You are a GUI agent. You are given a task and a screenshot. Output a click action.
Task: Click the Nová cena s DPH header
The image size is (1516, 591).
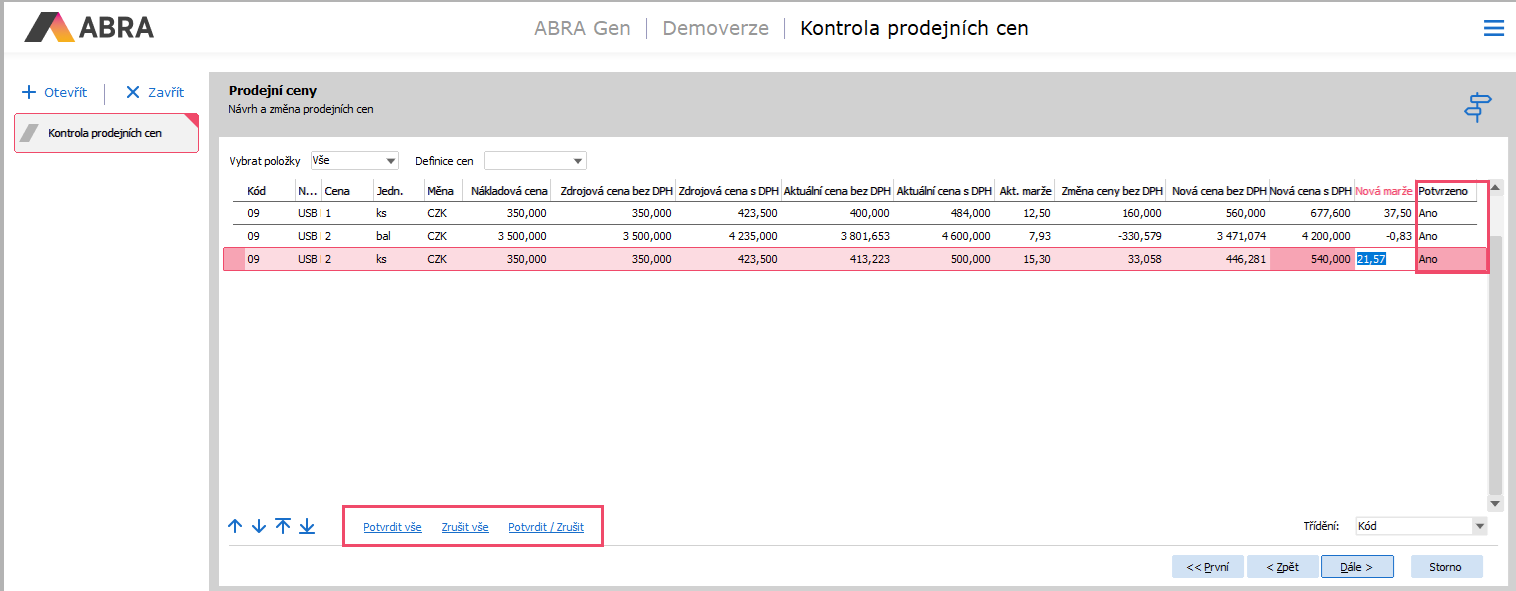(1311, 191)
